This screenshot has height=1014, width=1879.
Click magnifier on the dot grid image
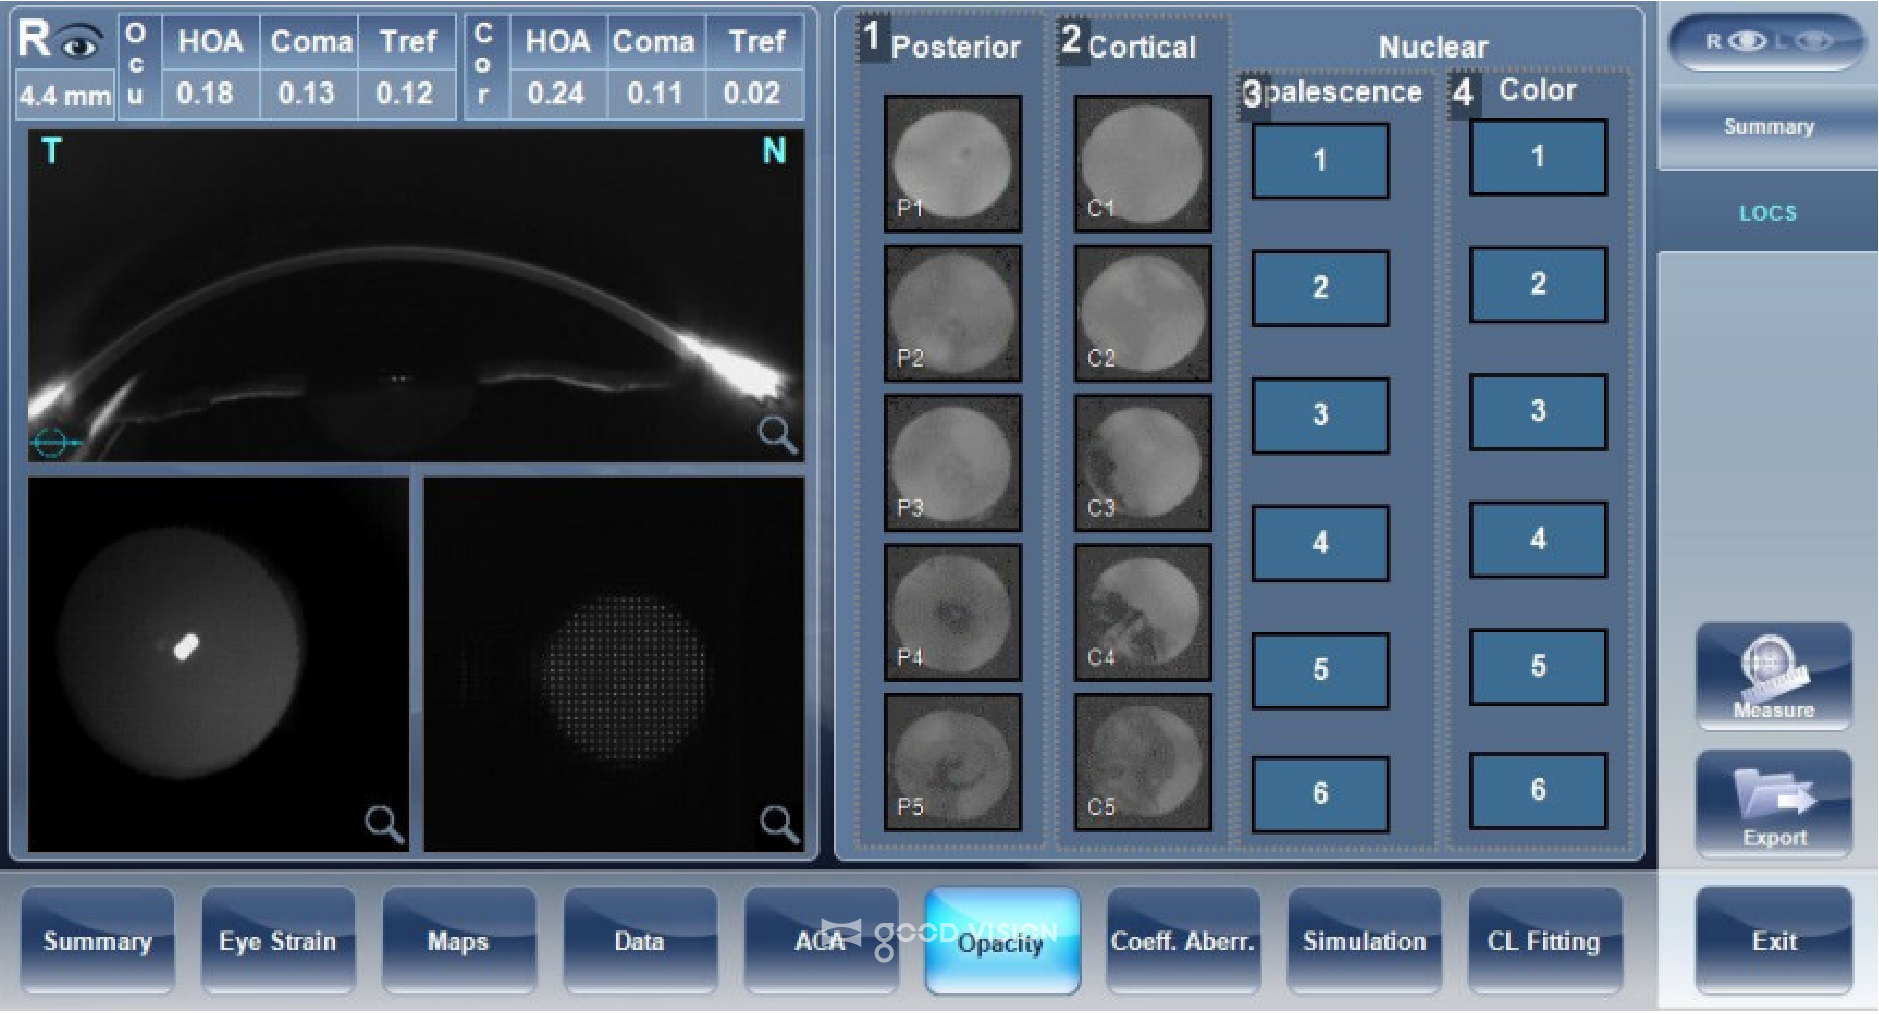click(x=779, y=823)
